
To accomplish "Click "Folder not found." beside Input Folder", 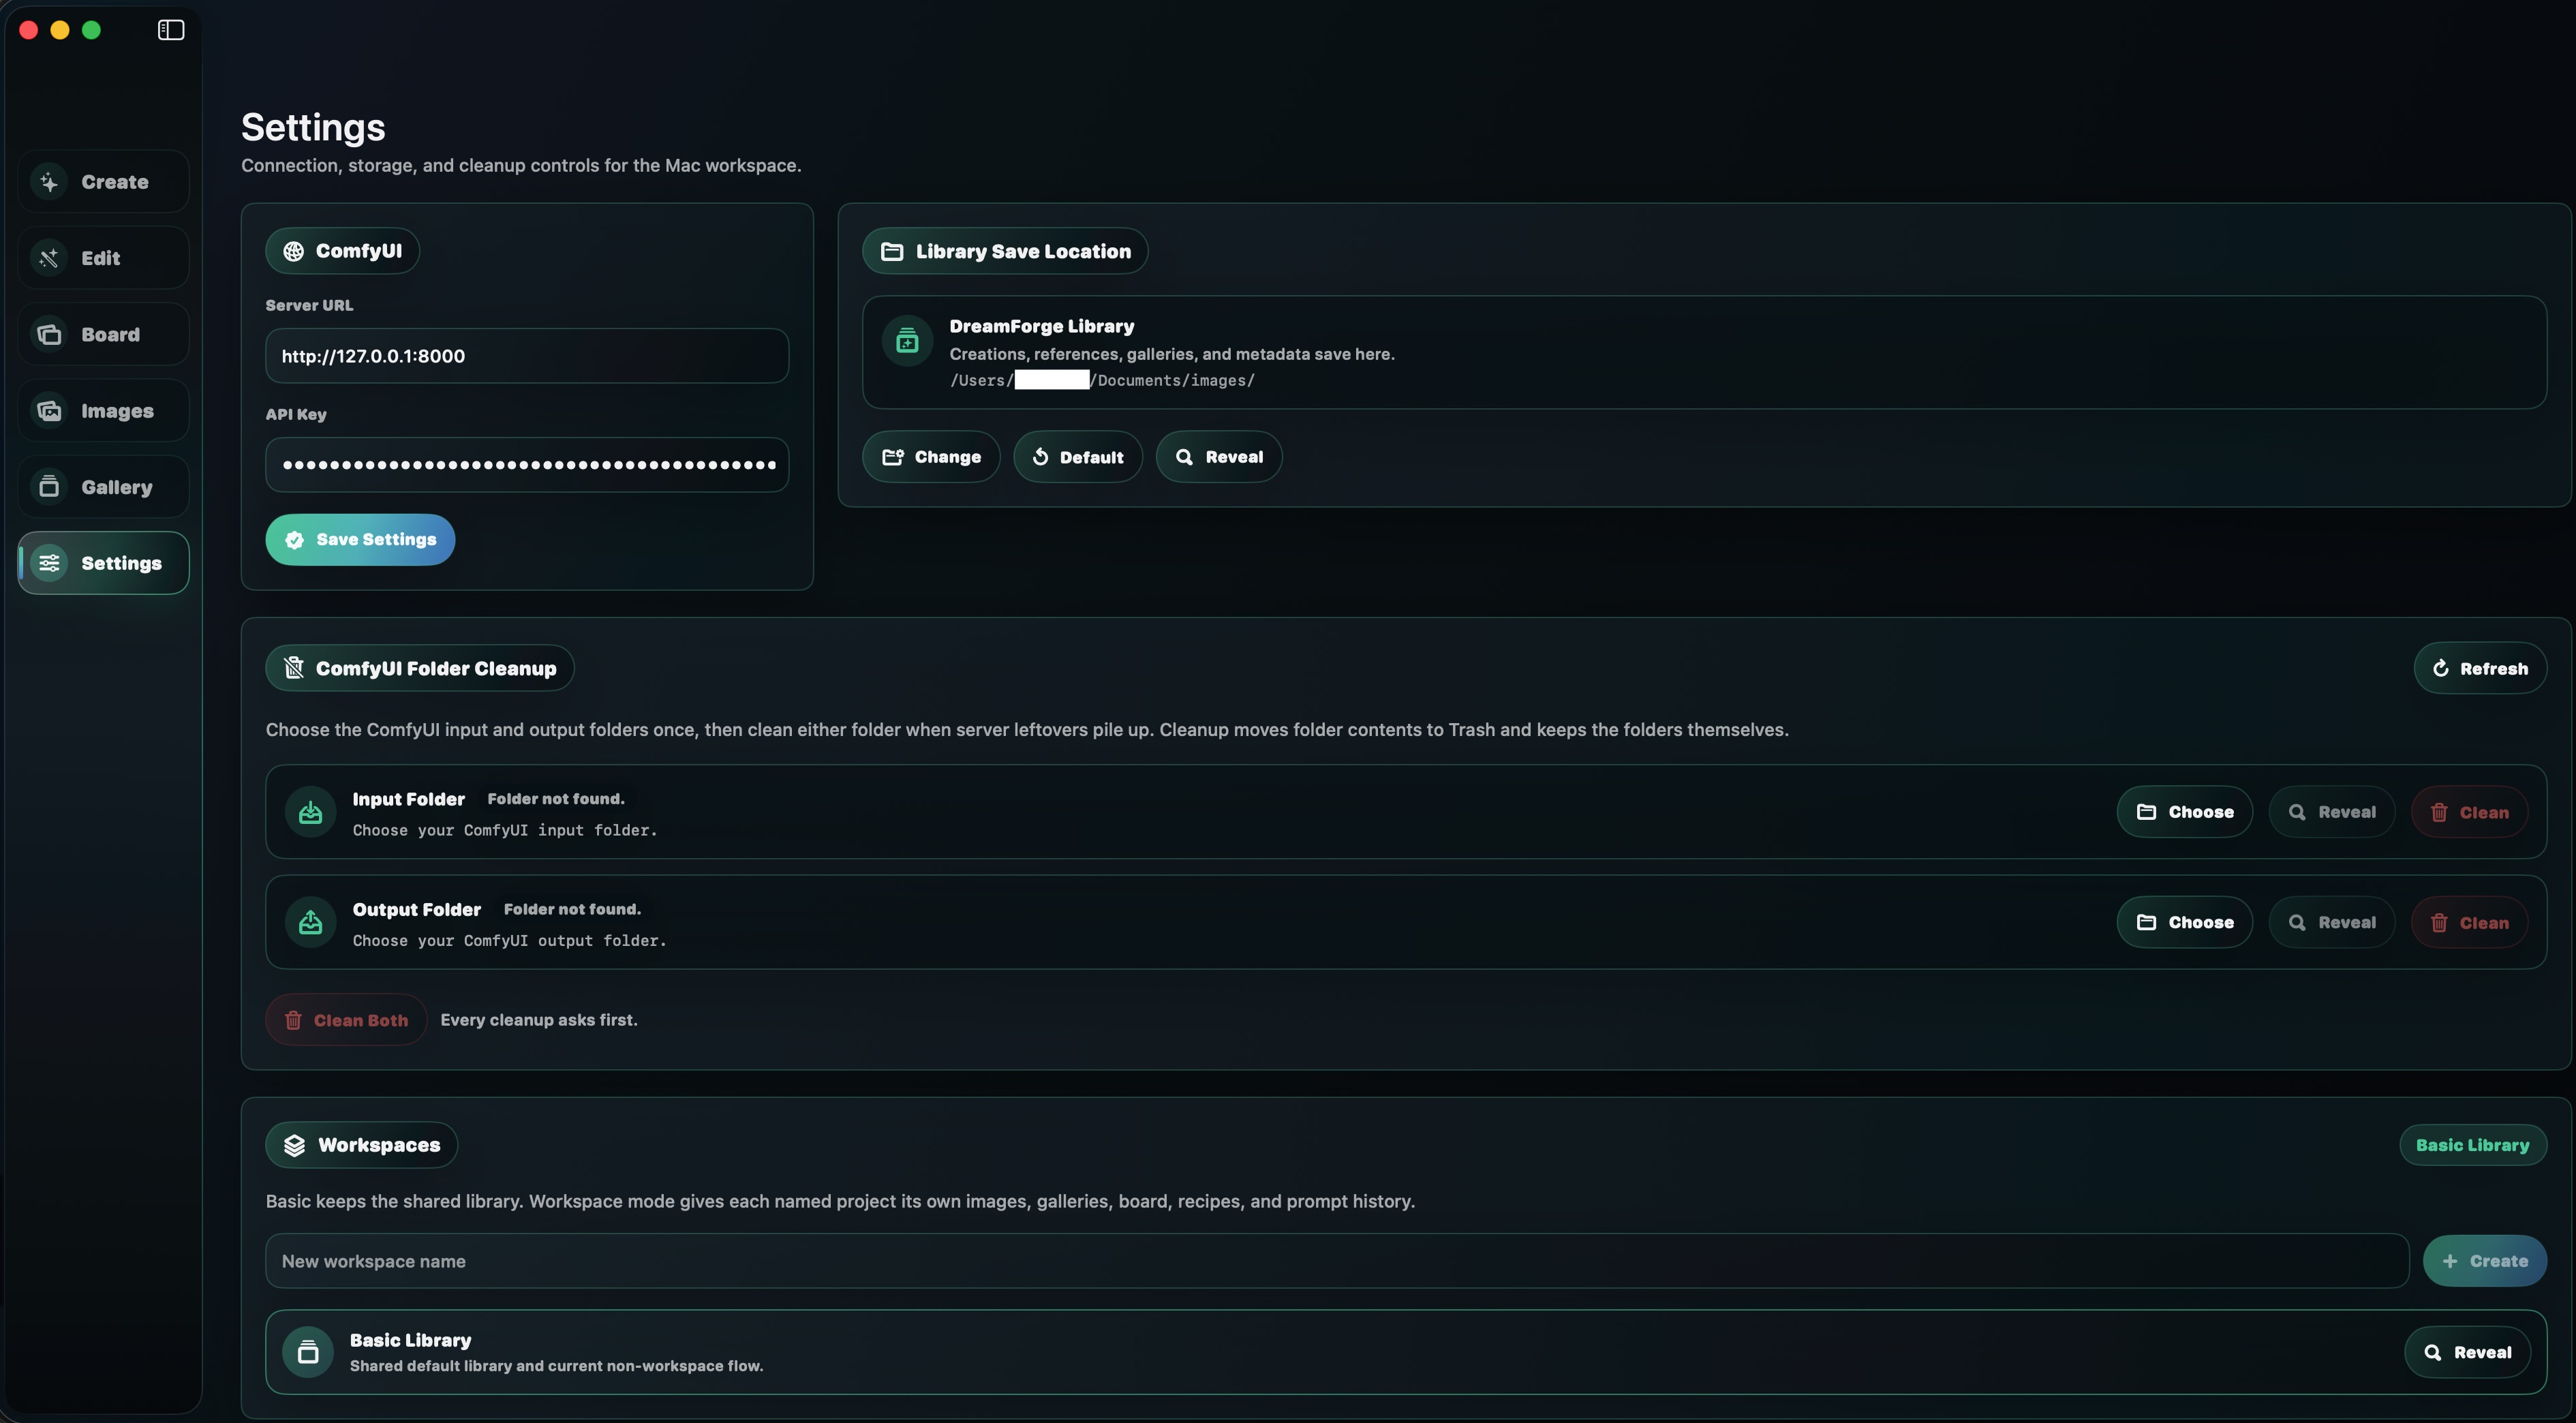I will pyautogui.click(x=556, y=799).
